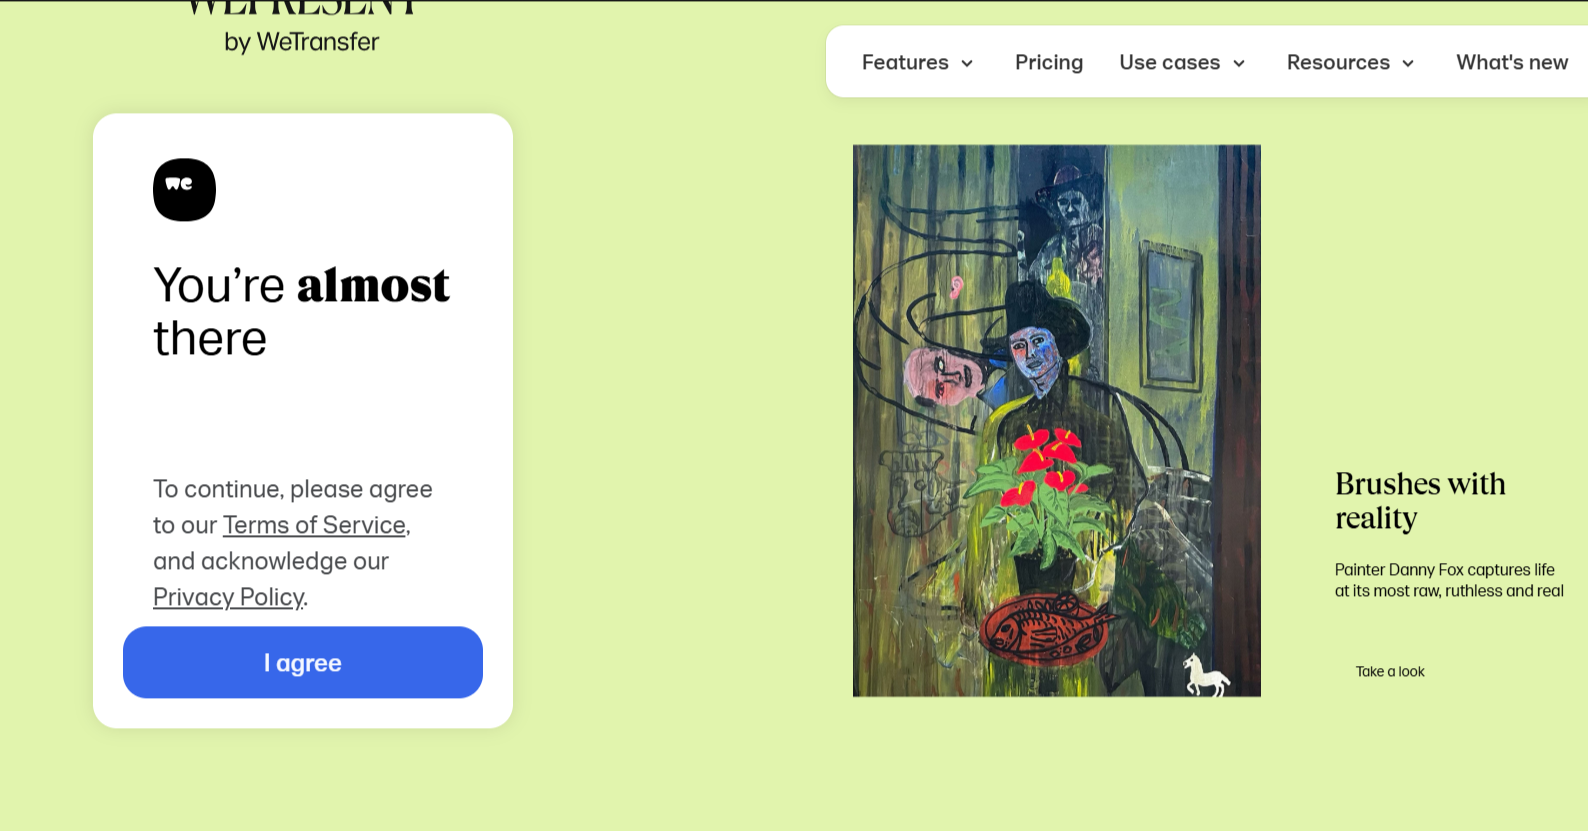Open the What's new menu item

(x=1512, y=62)
